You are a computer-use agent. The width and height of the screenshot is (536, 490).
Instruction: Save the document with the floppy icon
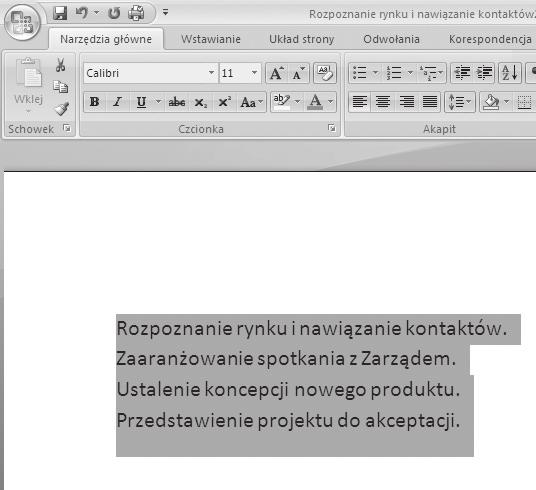click(60, 13)
